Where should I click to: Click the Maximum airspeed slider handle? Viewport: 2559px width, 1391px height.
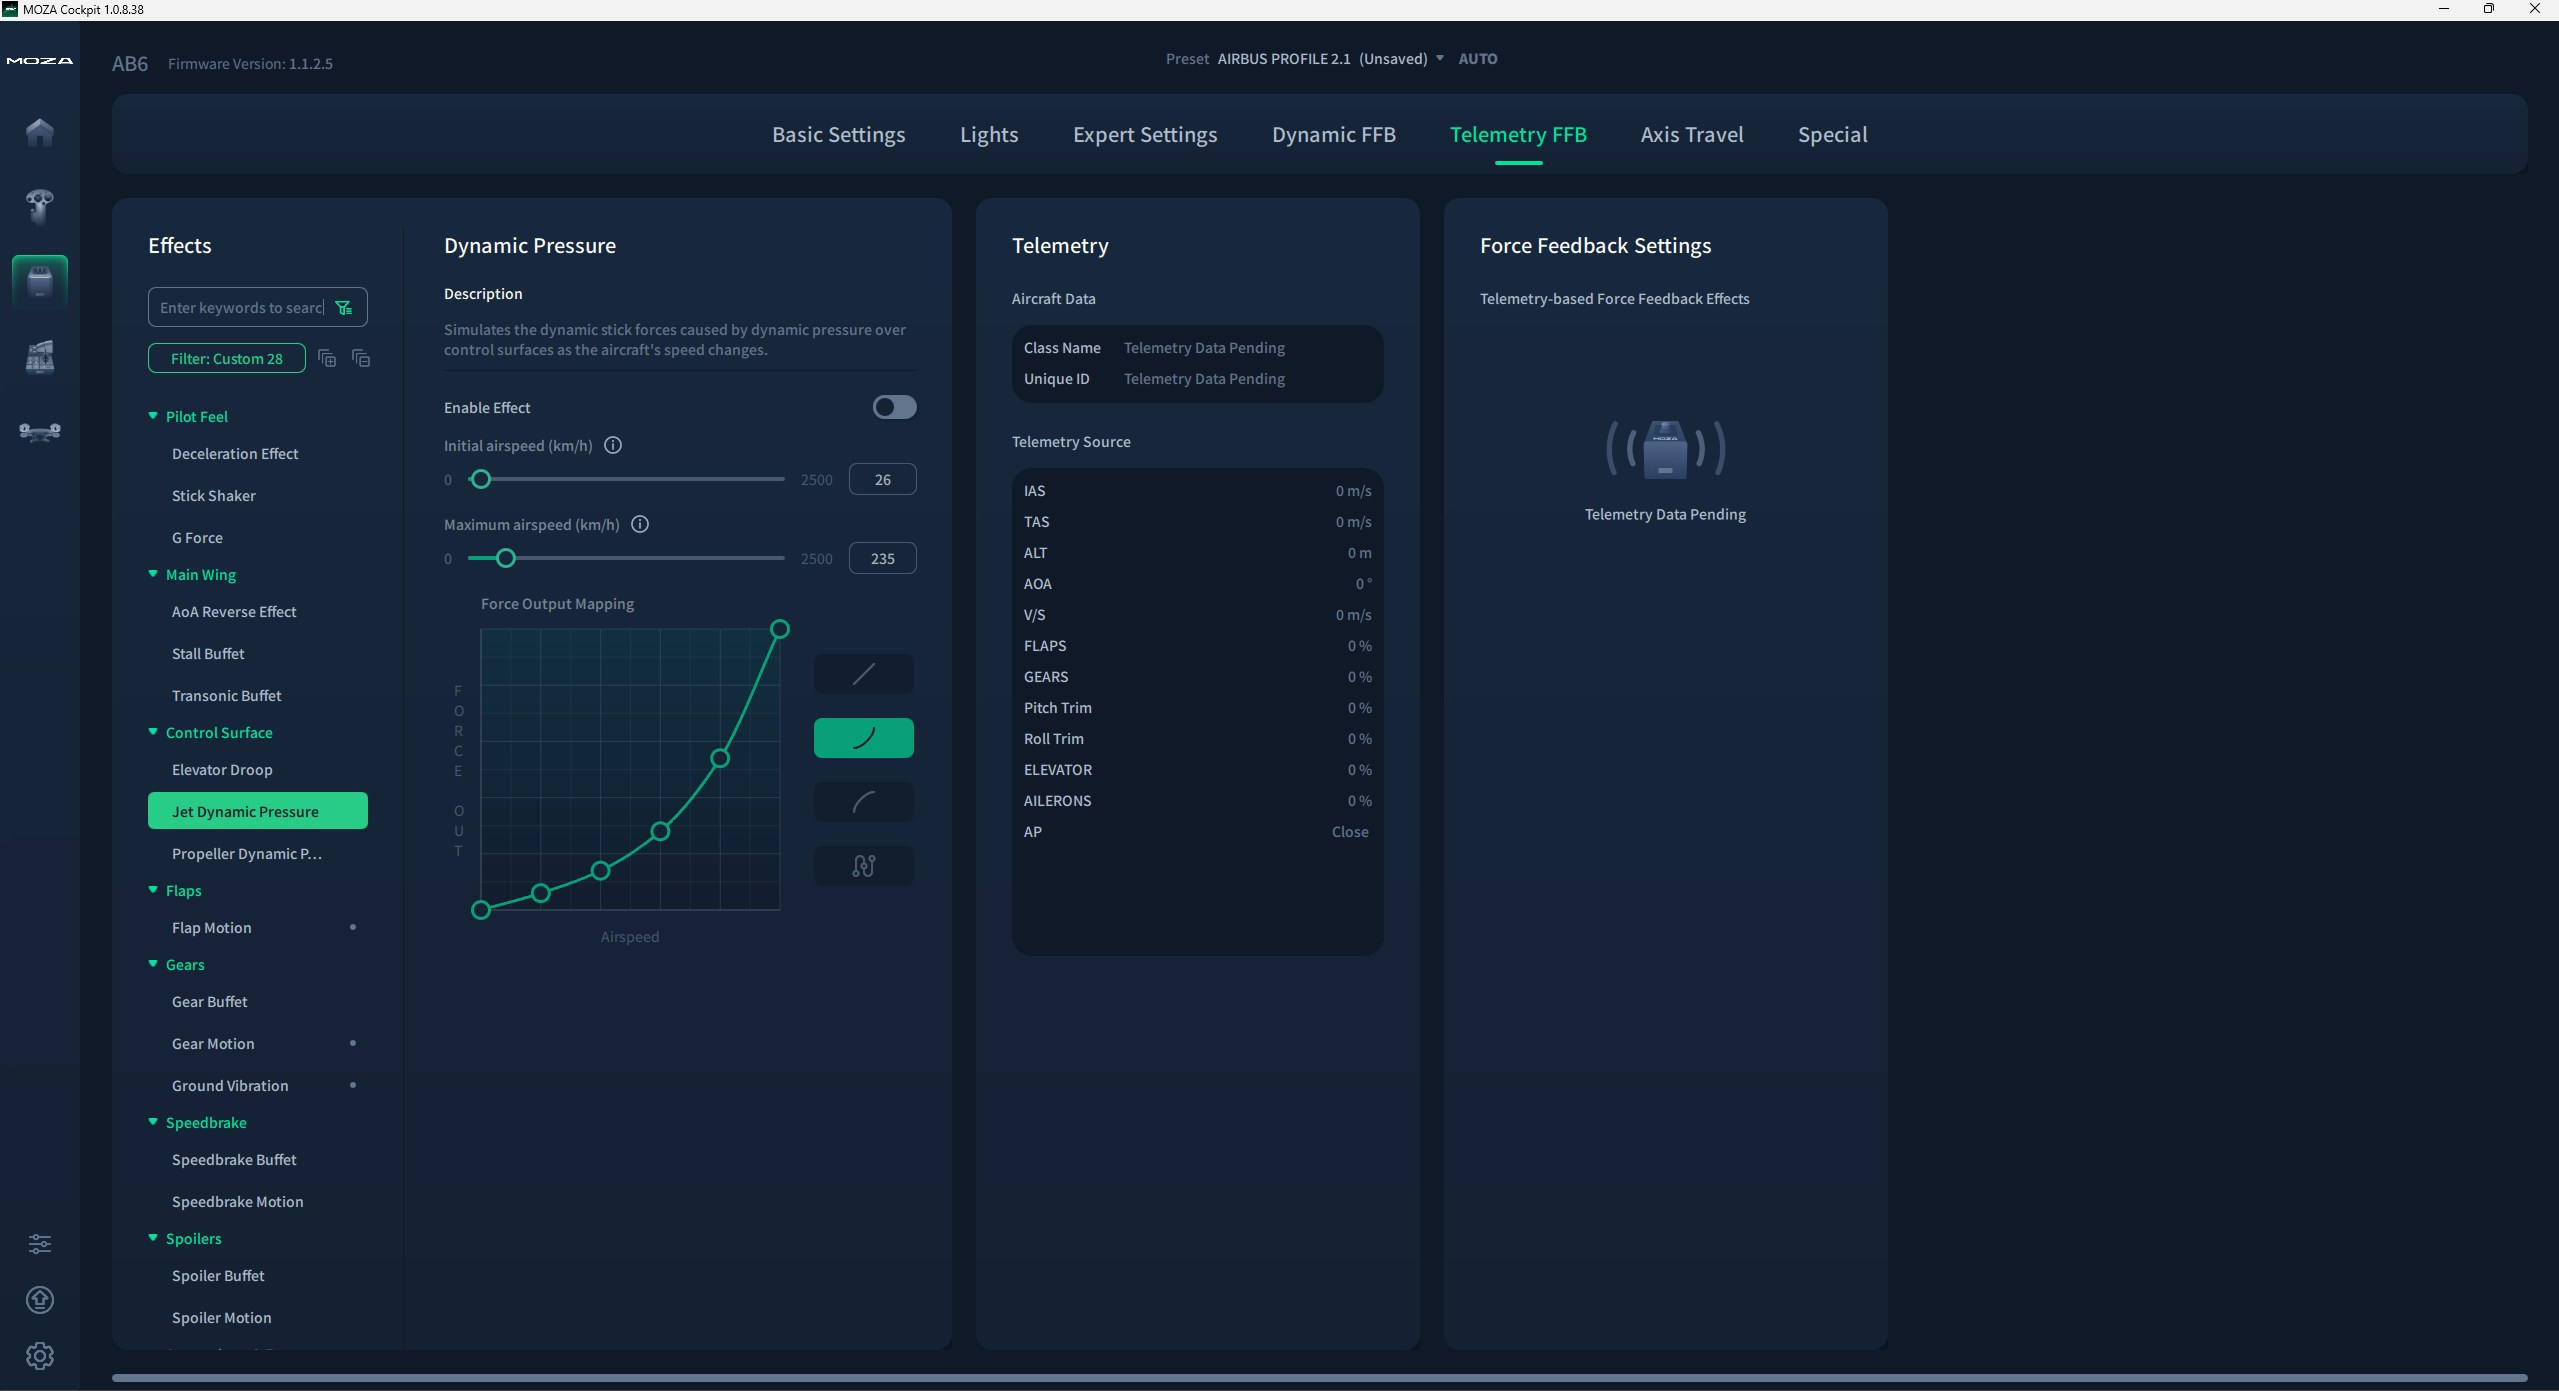(506, 558)
